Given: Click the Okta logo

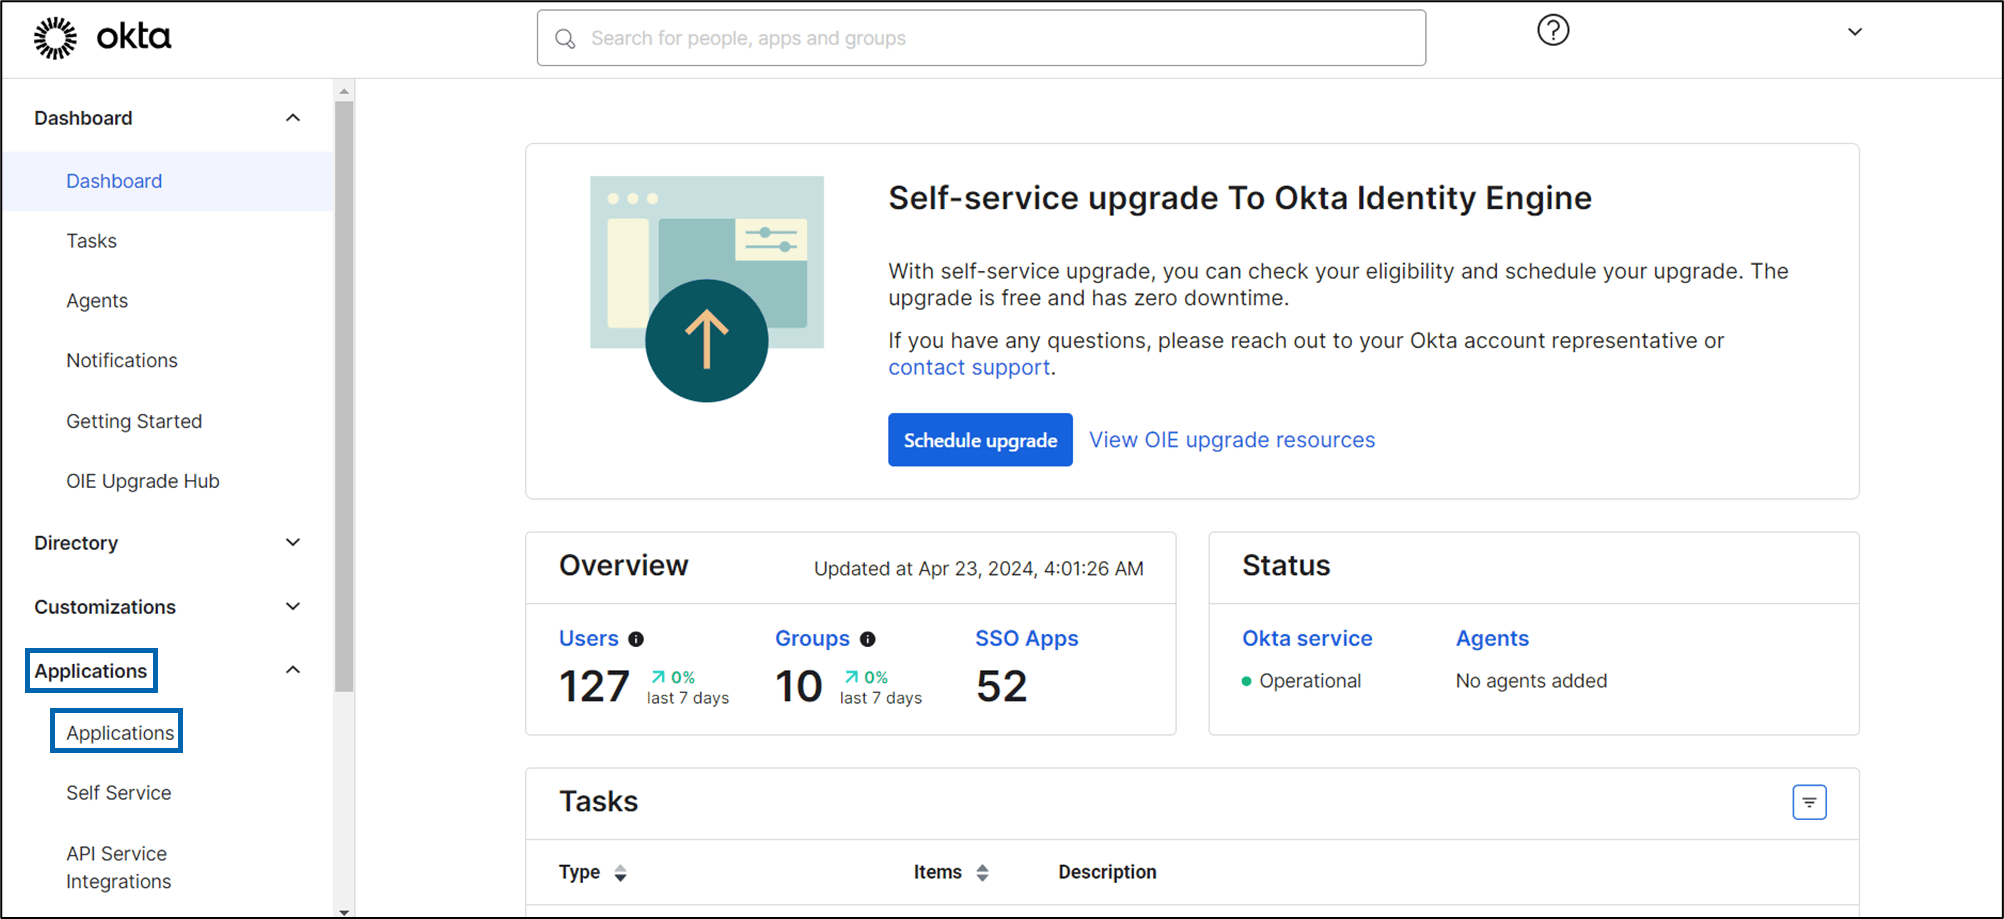Looking at the screenshot, I should [102, 38].
